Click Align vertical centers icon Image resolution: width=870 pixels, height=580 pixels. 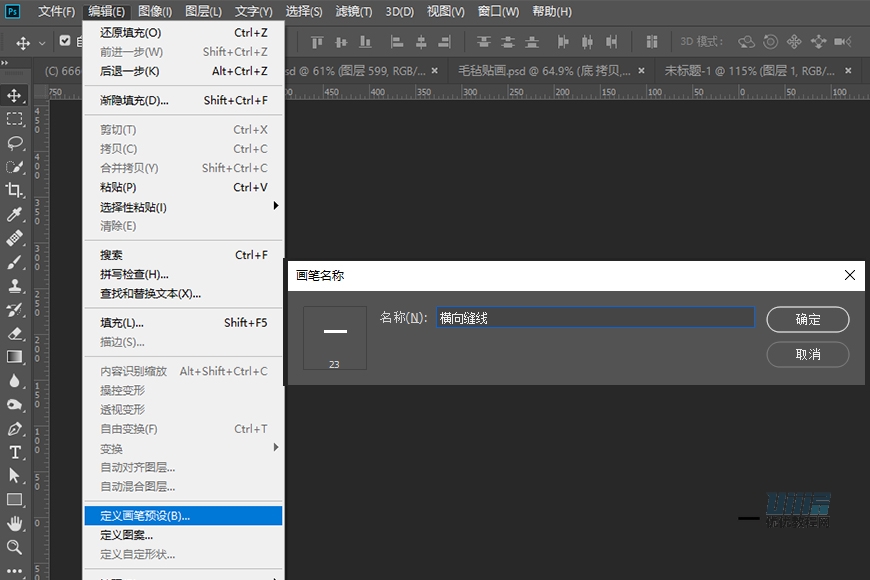coord(341,42)
